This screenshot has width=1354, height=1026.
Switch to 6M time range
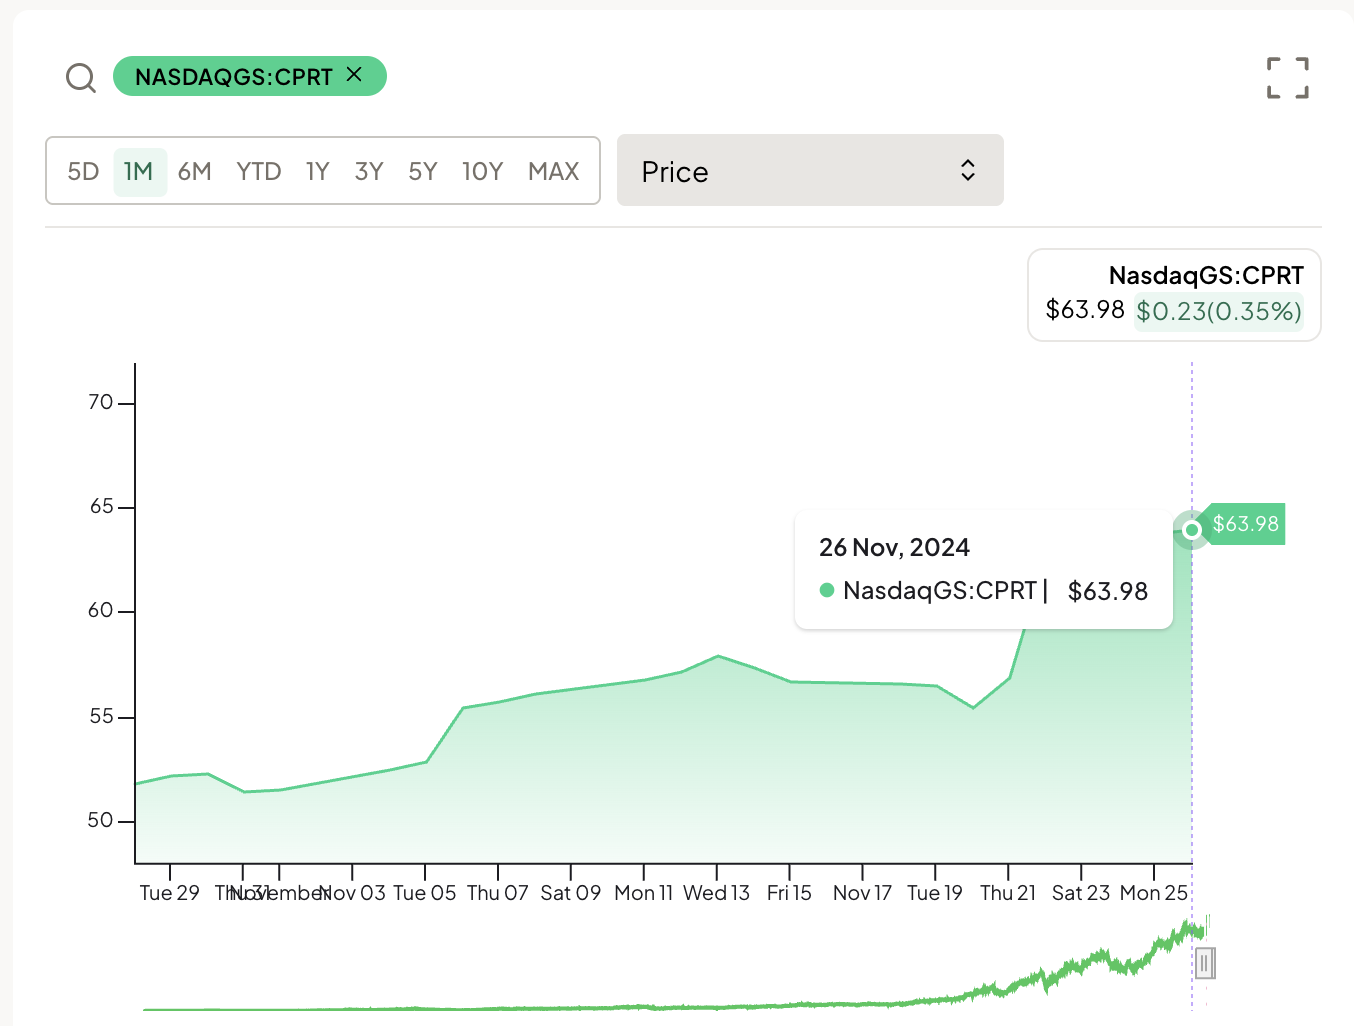pos(194,172)
